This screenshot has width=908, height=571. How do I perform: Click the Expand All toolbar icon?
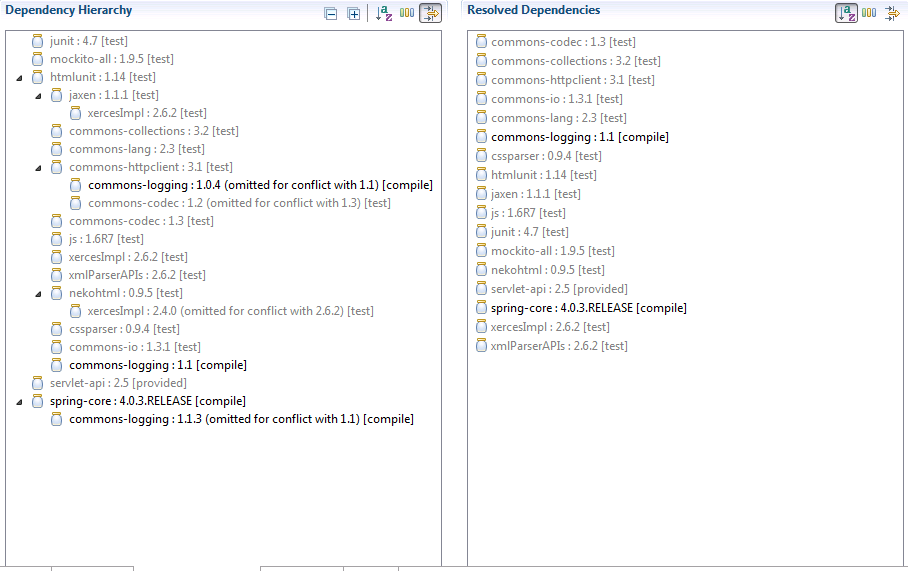tap(353, 14)
